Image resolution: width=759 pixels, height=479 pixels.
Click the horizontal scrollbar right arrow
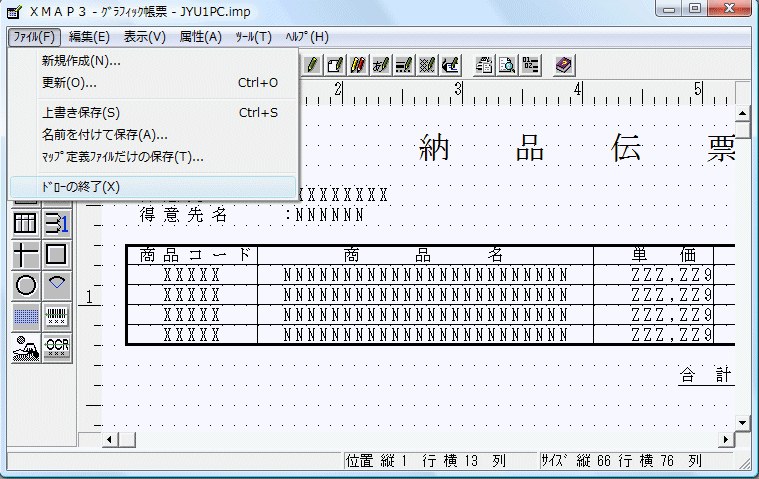tap(726, 439)
